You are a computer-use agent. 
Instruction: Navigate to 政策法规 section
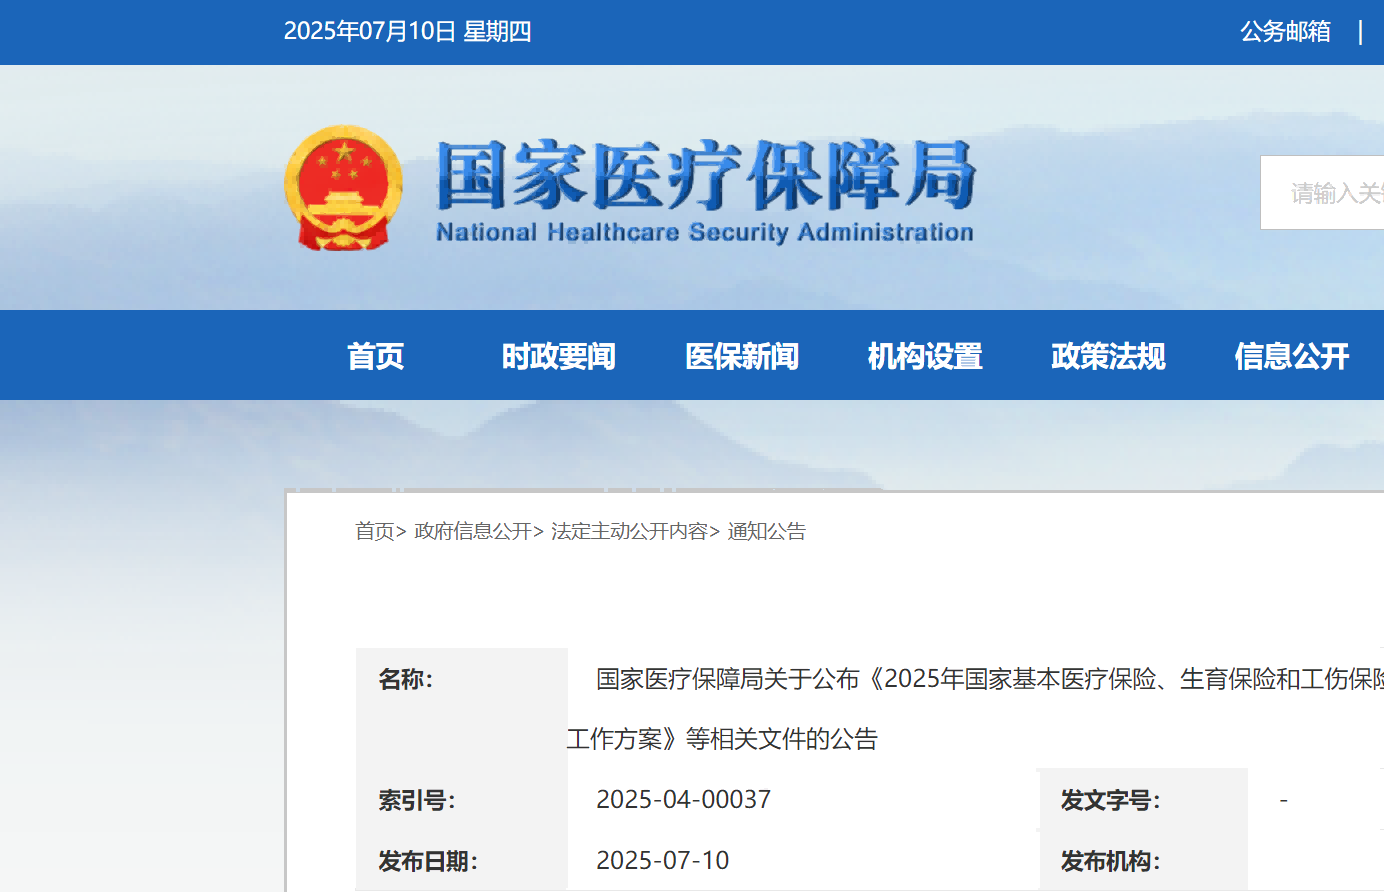click(1108, 356)
